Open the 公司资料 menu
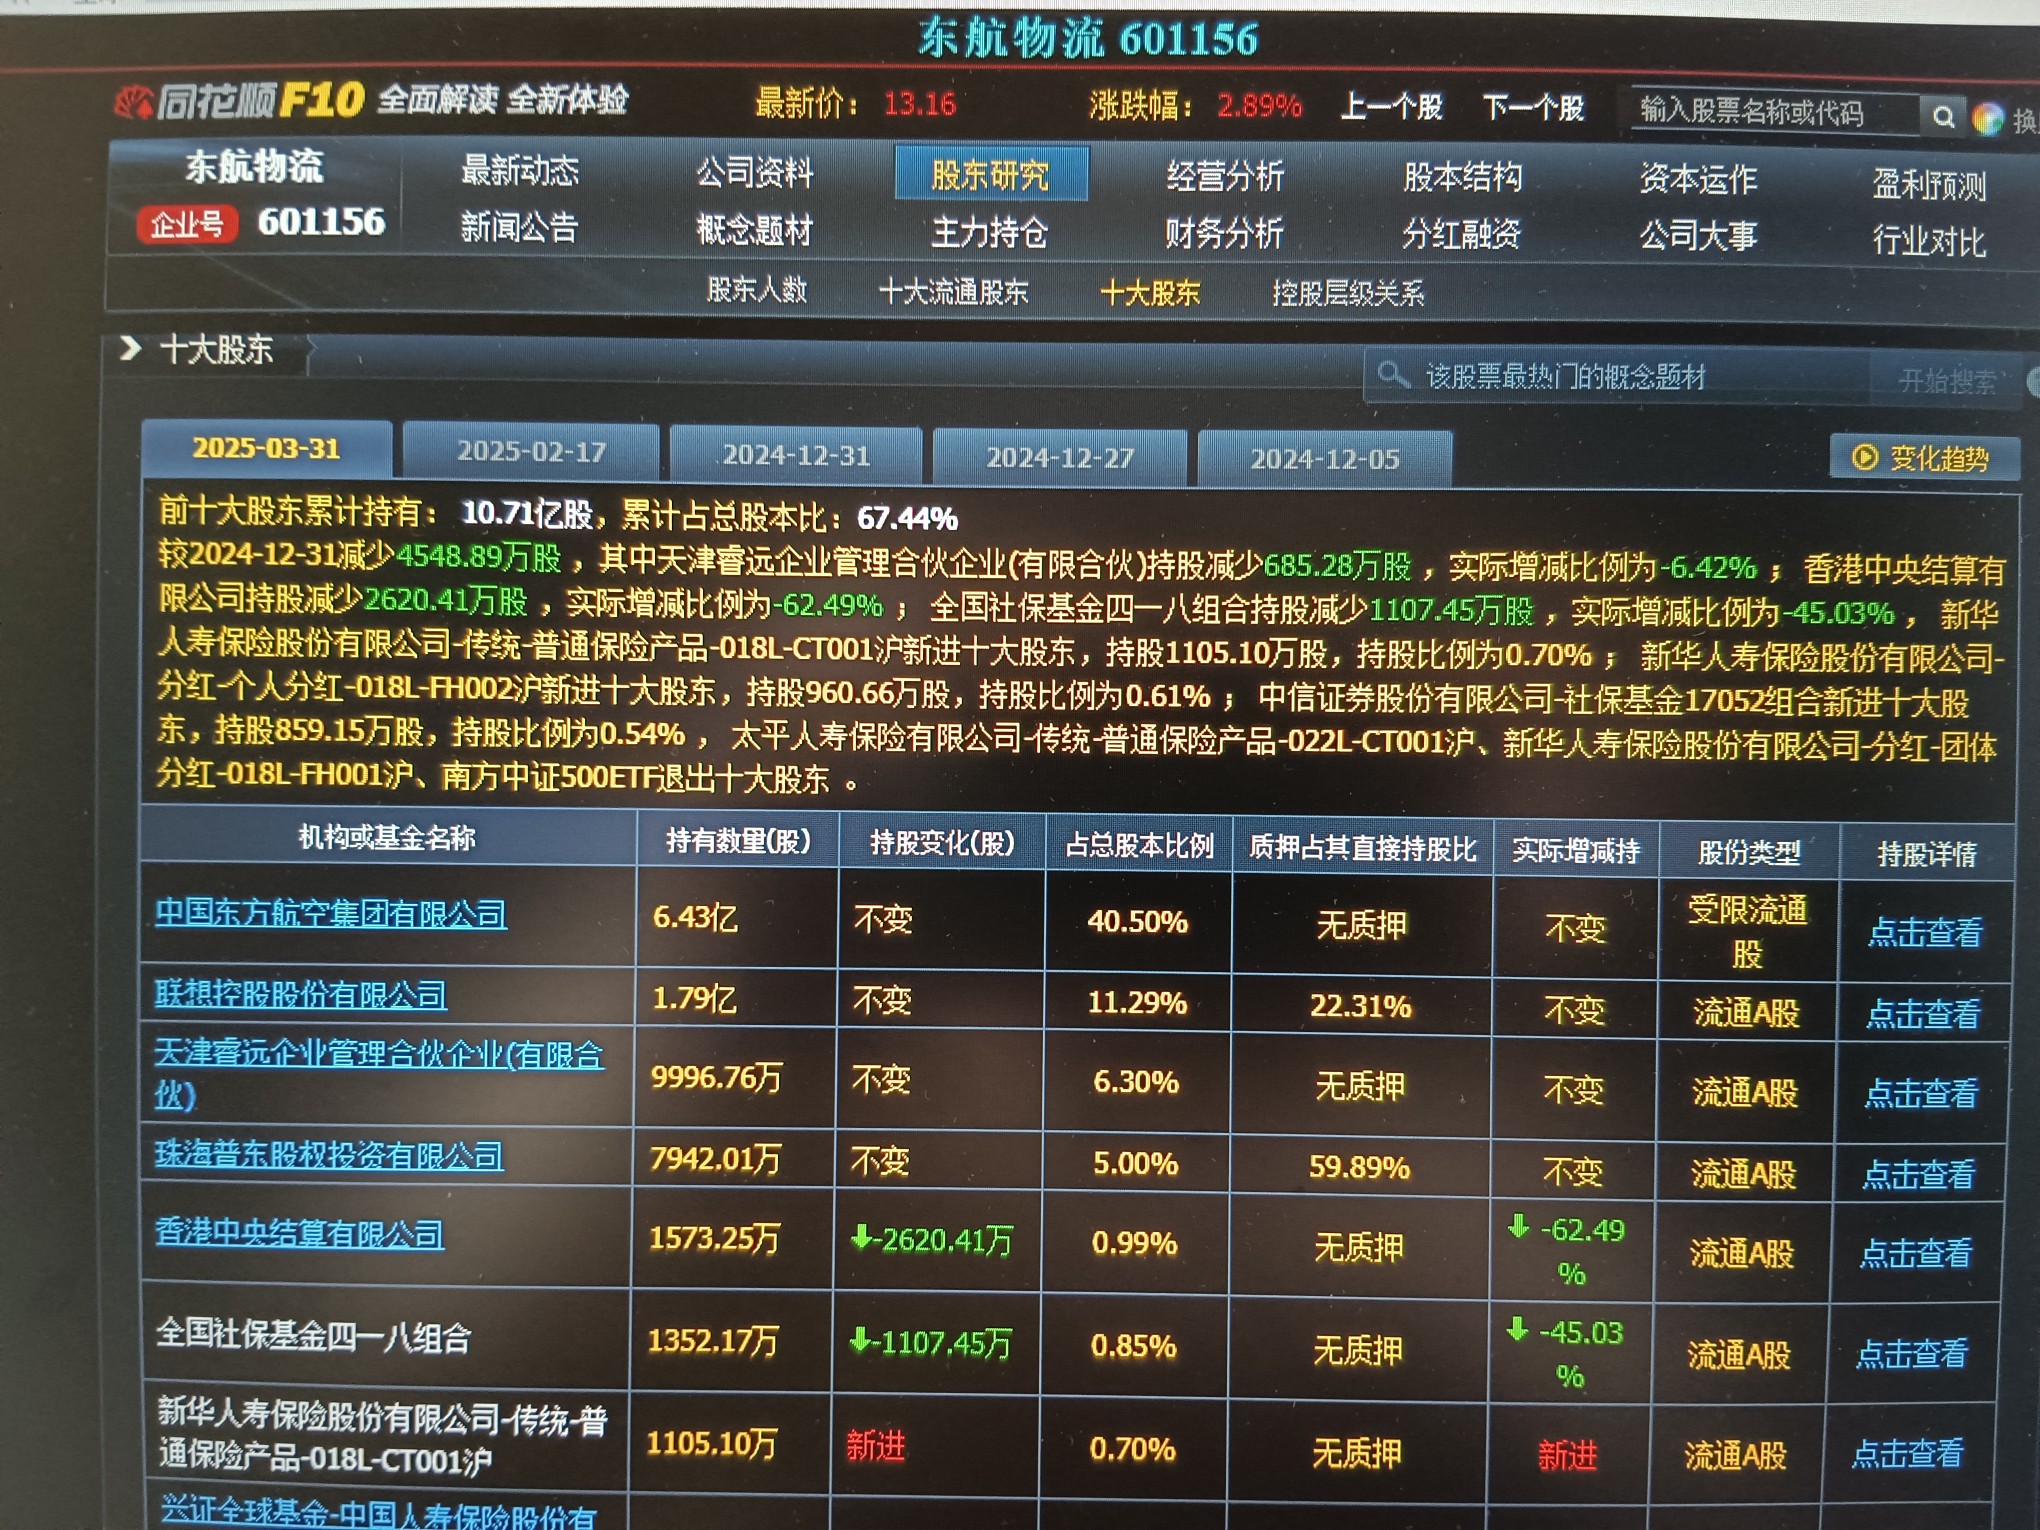 (755, 173)
